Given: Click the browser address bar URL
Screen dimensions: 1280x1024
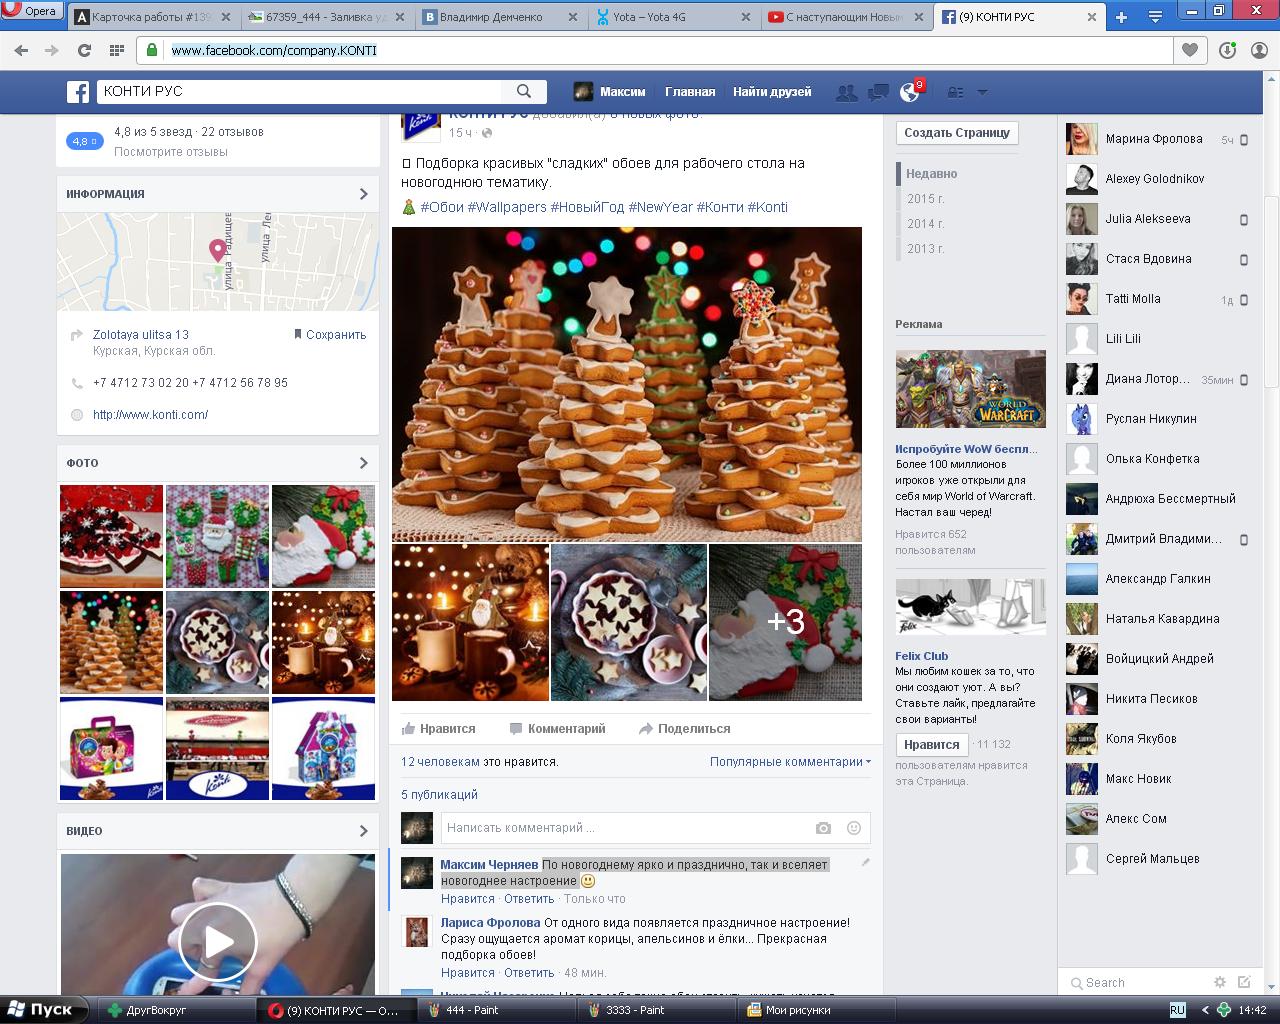Looking at the screenshot, I should (x=274, y=51).
